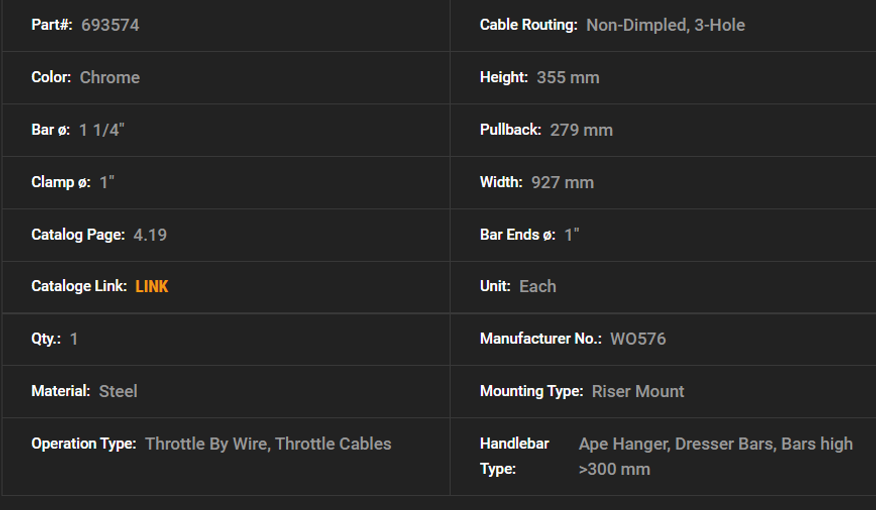
Task: Click the Color value Chrome
Action: point(110,78)
